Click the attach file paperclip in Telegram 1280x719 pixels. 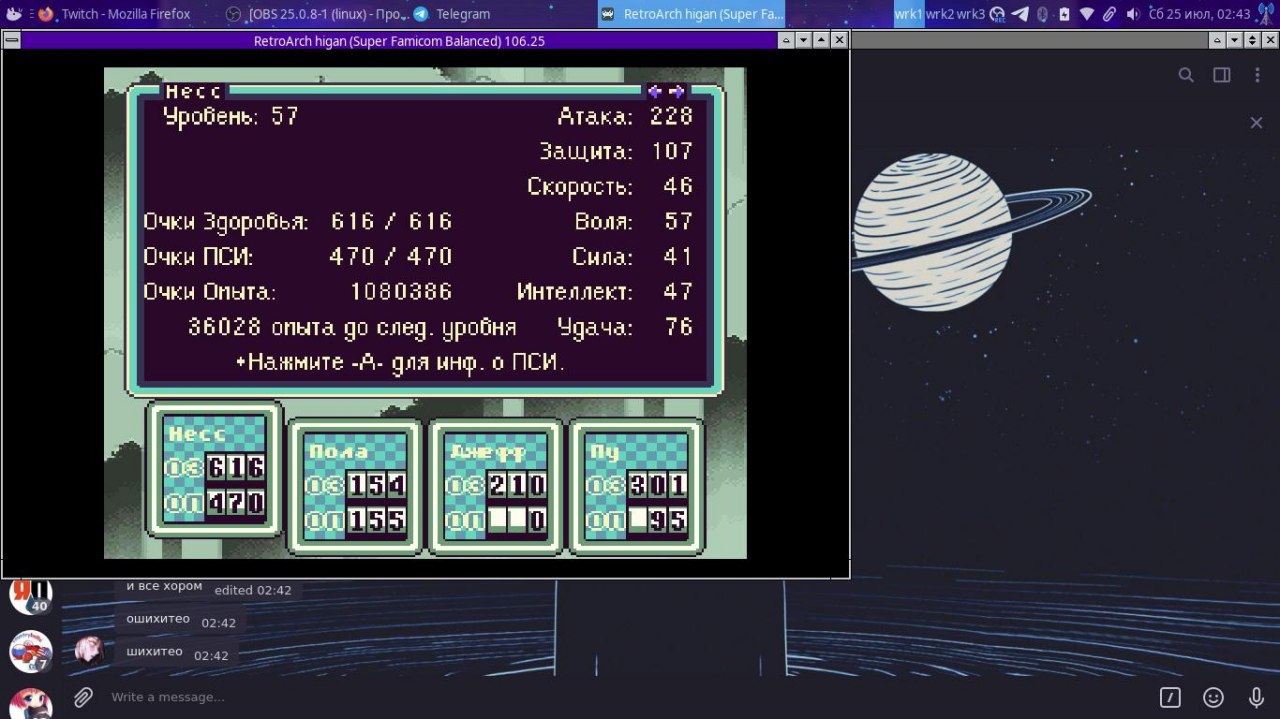tap(83, 697)
